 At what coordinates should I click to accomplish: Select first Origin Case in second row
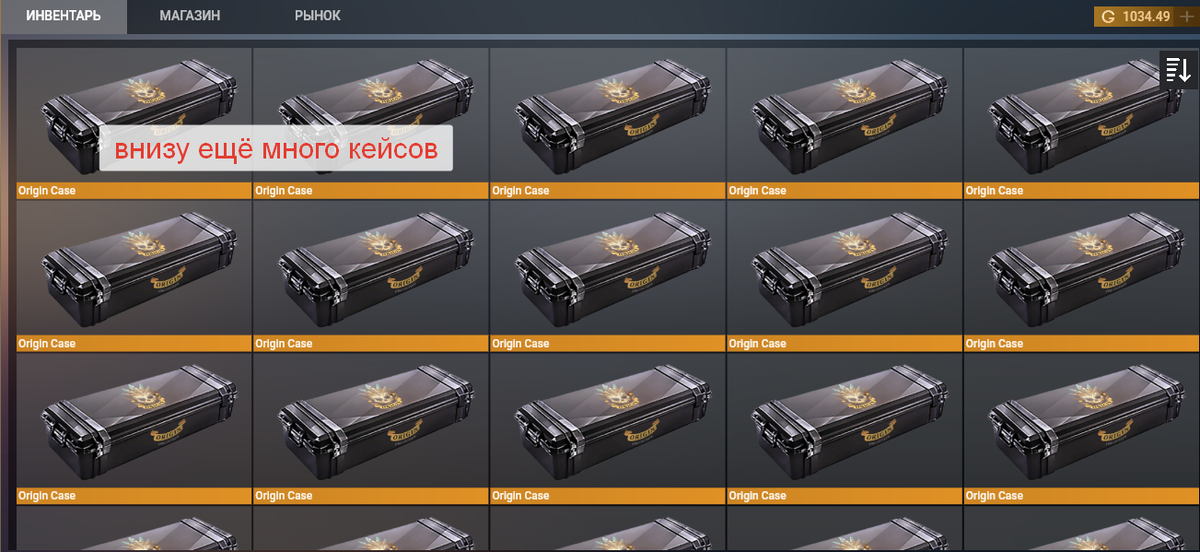tap(134, 276)
